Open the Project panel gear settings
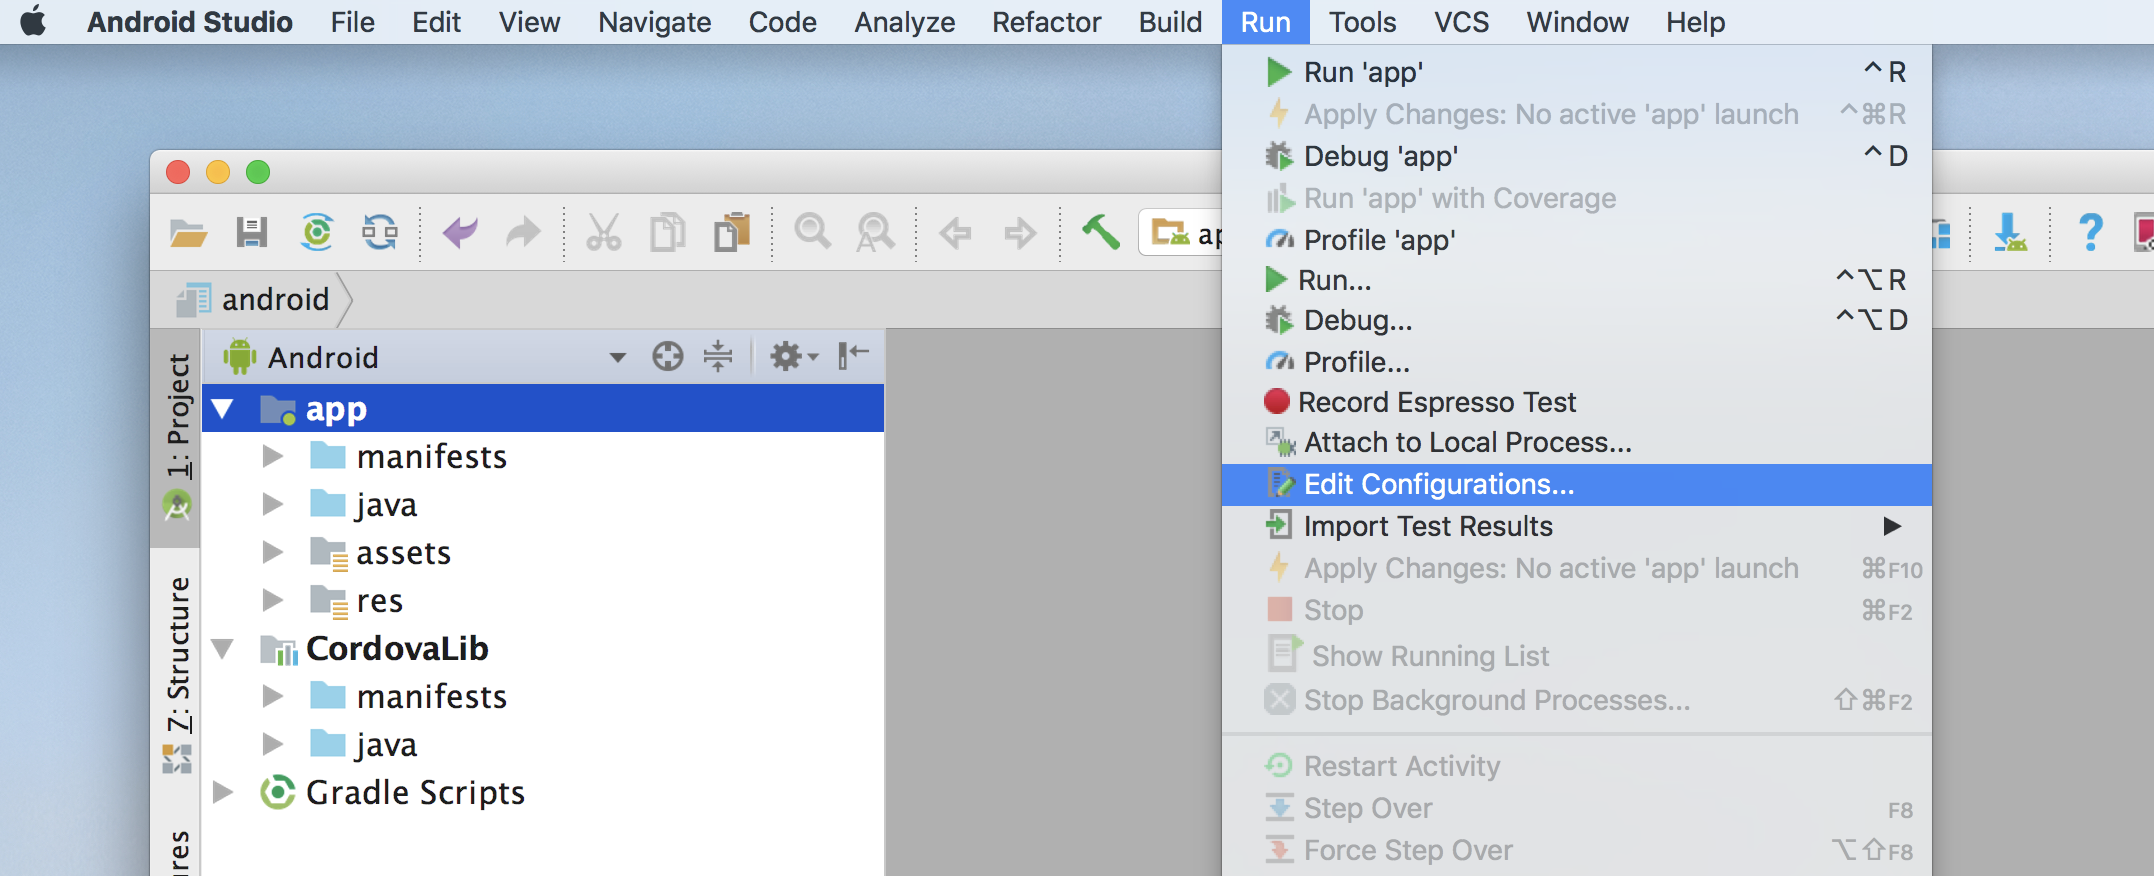The height and width of the screenshot is (876, 2154). 794,356
